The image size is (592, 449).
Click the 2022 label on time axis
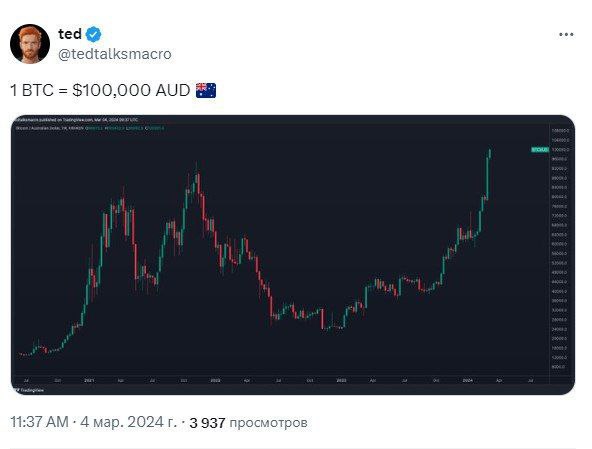[x=215, y=380]
